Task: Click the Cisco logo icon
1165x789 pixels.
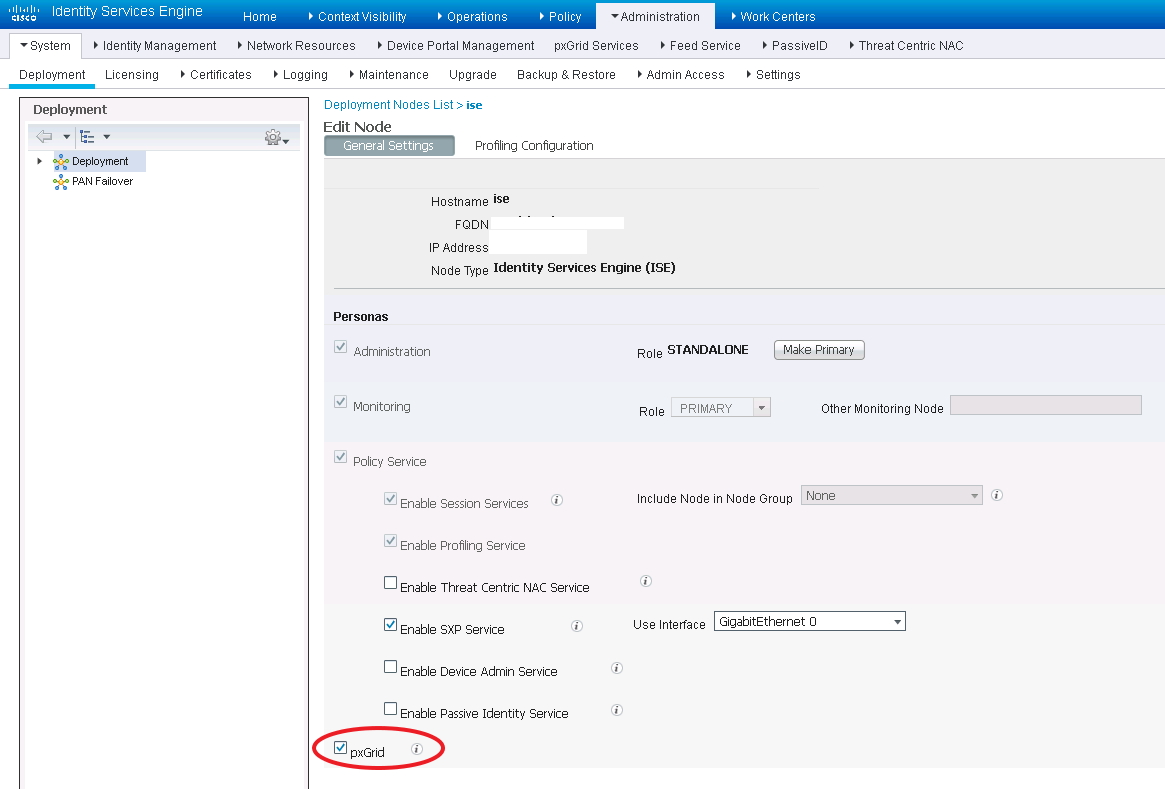Action: (24, 13)
